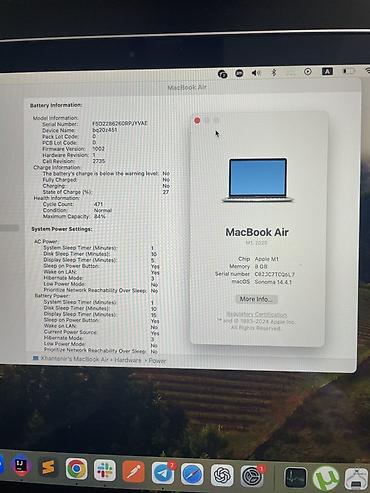The width and height of the screenshot is (370, 493).
Task: Open IntelliJ IDEA from the Dock
Action: pyautogui.click(x=22, y=466)
